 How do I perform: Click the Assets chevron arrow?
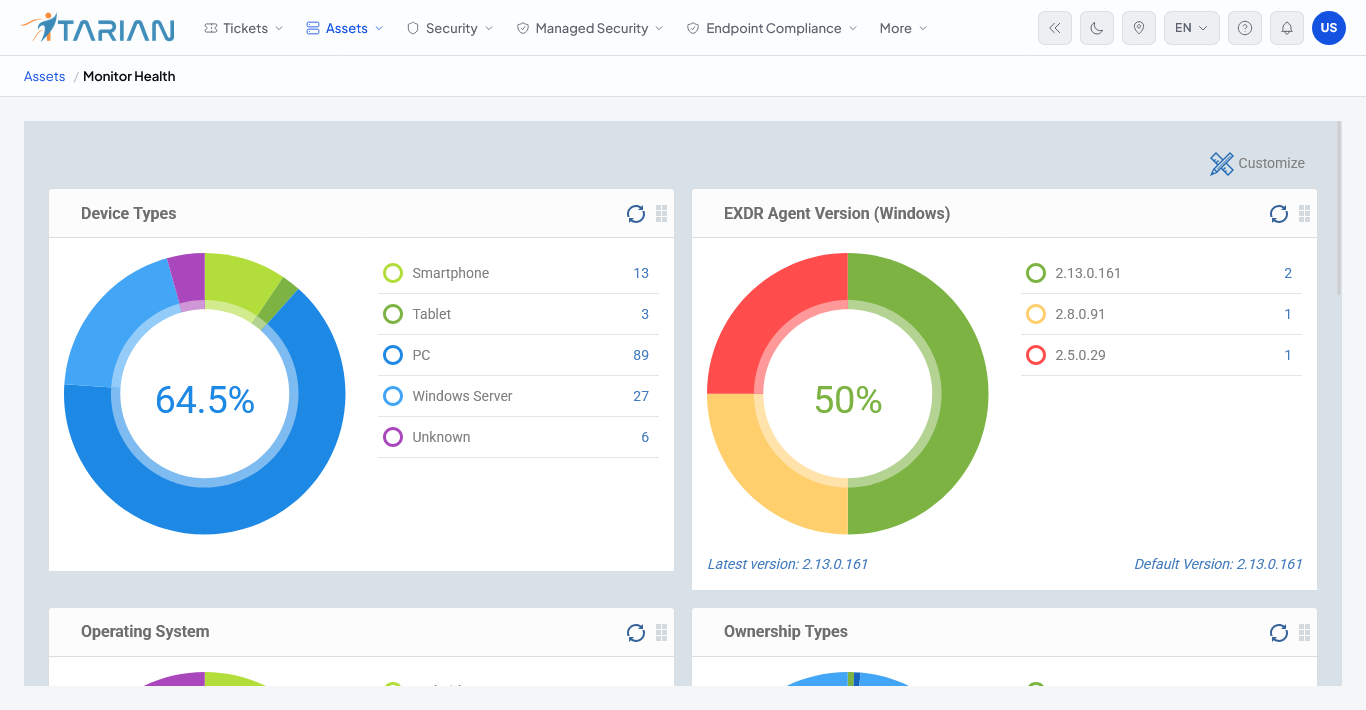379,28
